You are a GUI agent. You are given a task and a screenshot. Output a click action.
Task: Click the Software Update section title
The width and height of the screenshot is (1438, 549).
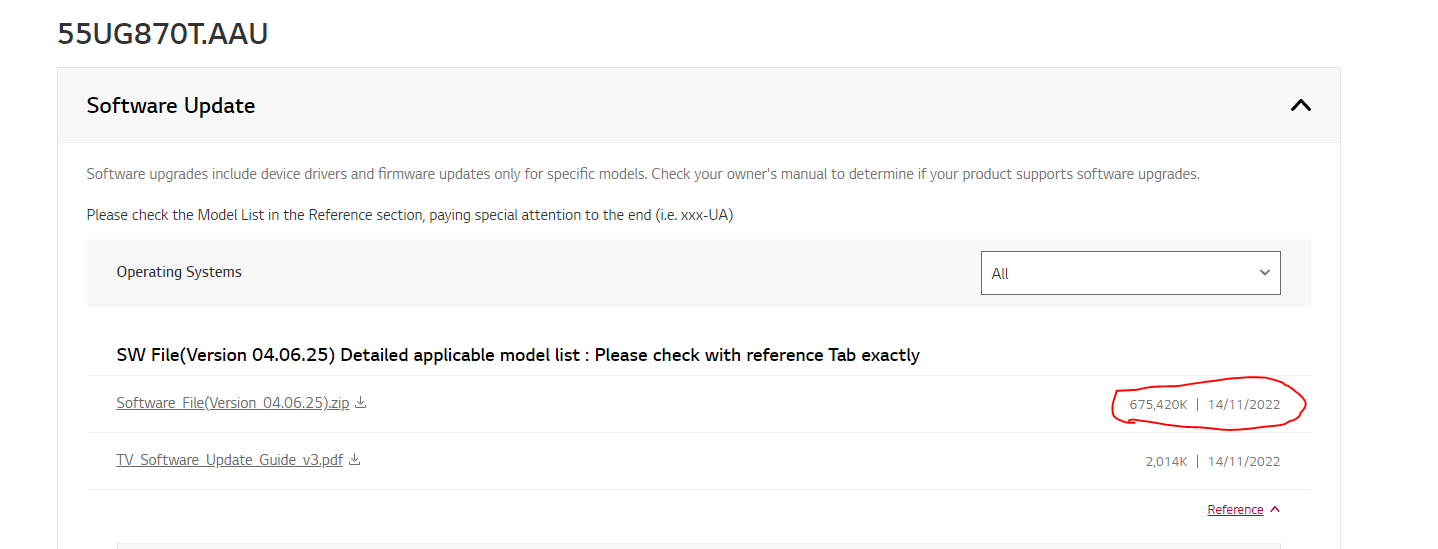[171, 106]
